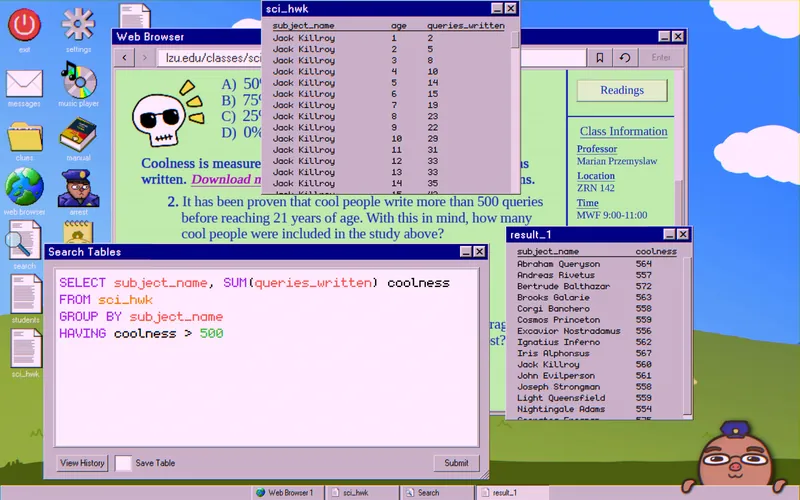The width and height of the screenshot is (800, 500).
Task: Click the sci_hwk row with age 14
Action: click(x=389, y=183)
